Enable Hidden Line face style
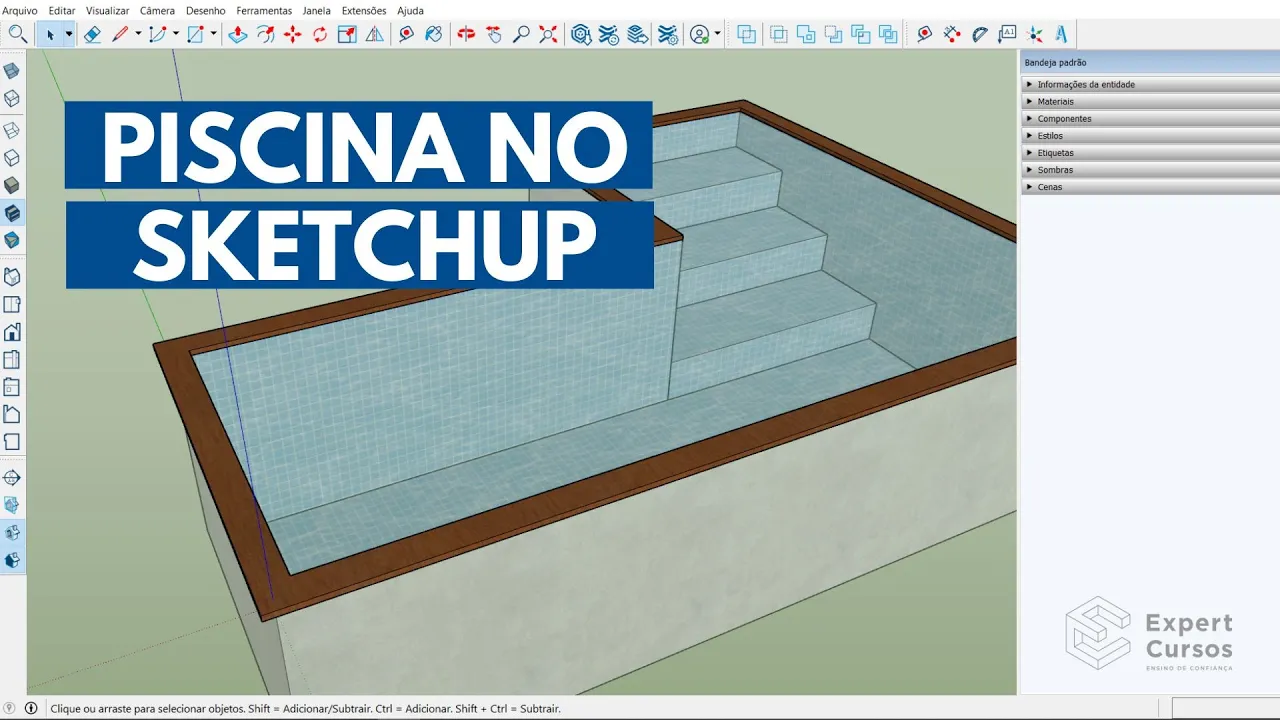1280x720 pixels. (x=12, y=158)
